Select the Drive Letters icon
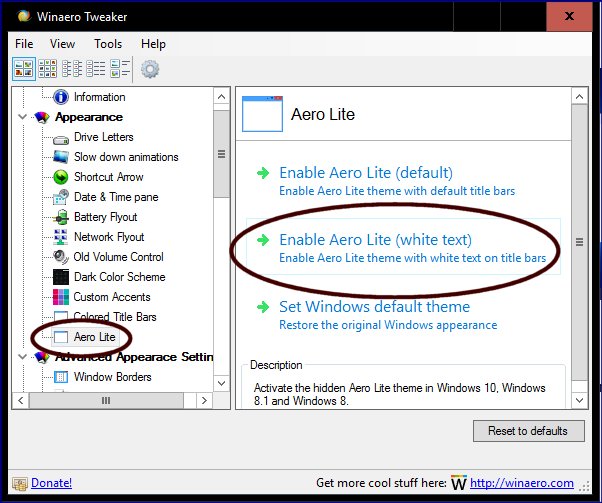The width and height of the screenshot is (602, 503). pyautogui.click(x=61, y=139)
